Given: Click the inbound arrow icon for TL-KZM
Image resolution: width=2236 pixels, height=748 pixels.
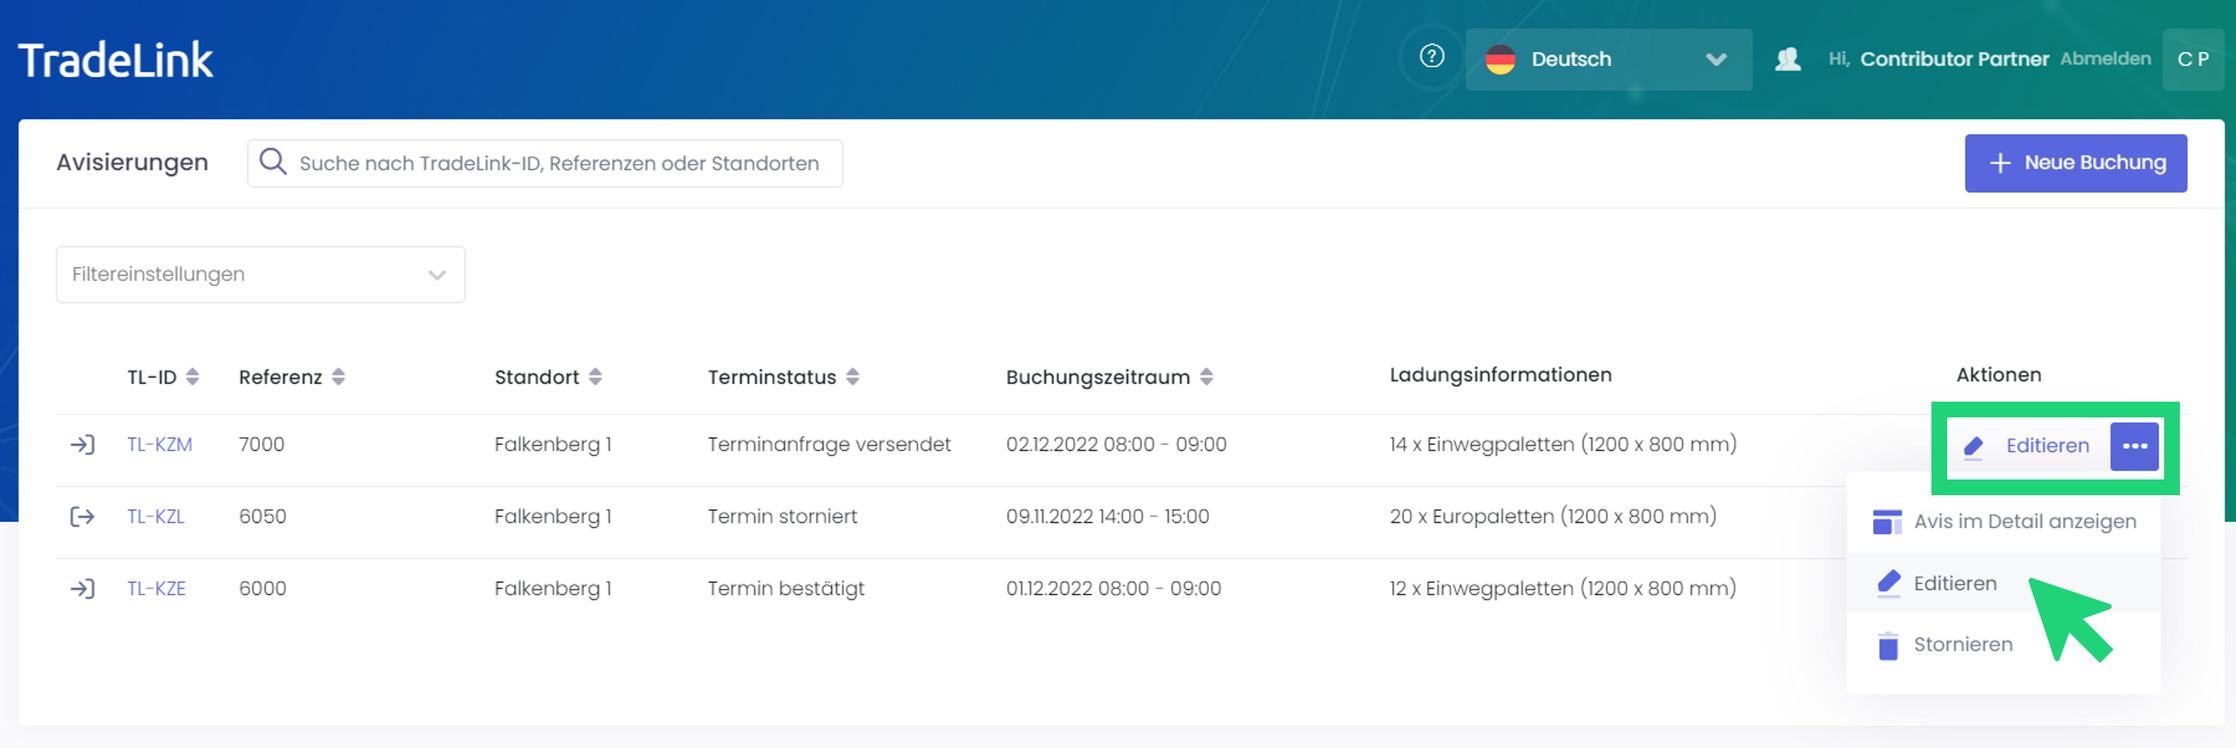Looking at the screenshot, I should [82, 444].
